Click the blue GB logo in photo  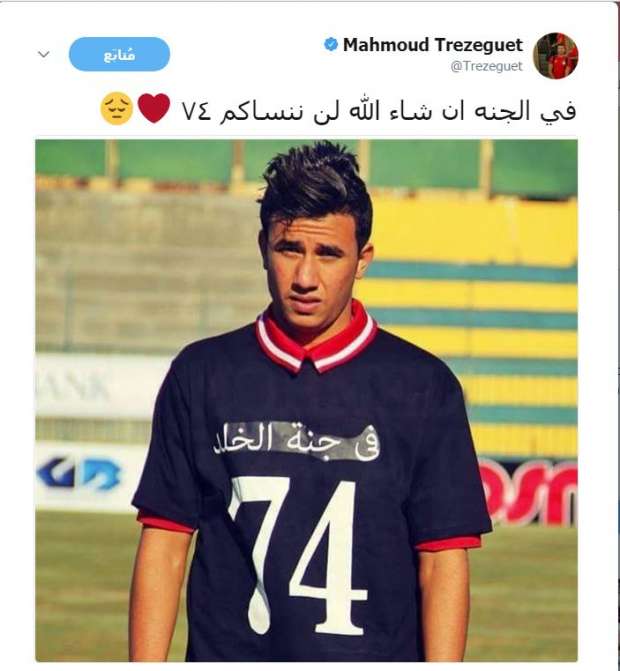80,474
